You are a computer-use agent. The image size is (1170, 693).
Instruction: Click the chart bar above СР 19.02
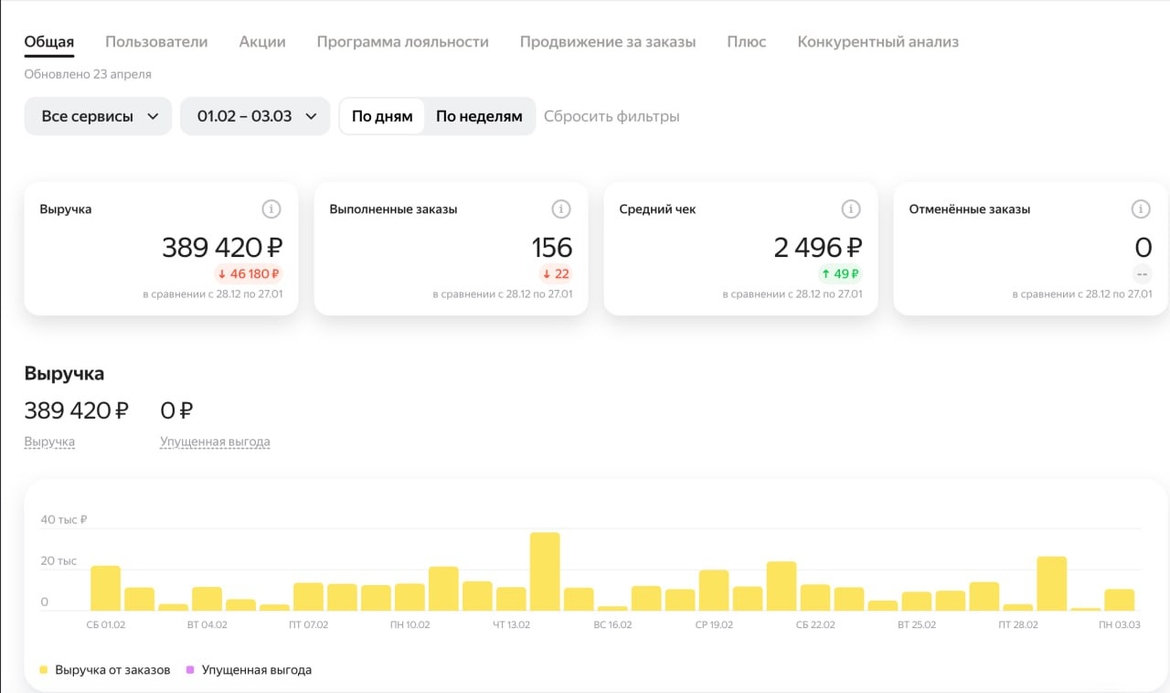pos(713,590)
